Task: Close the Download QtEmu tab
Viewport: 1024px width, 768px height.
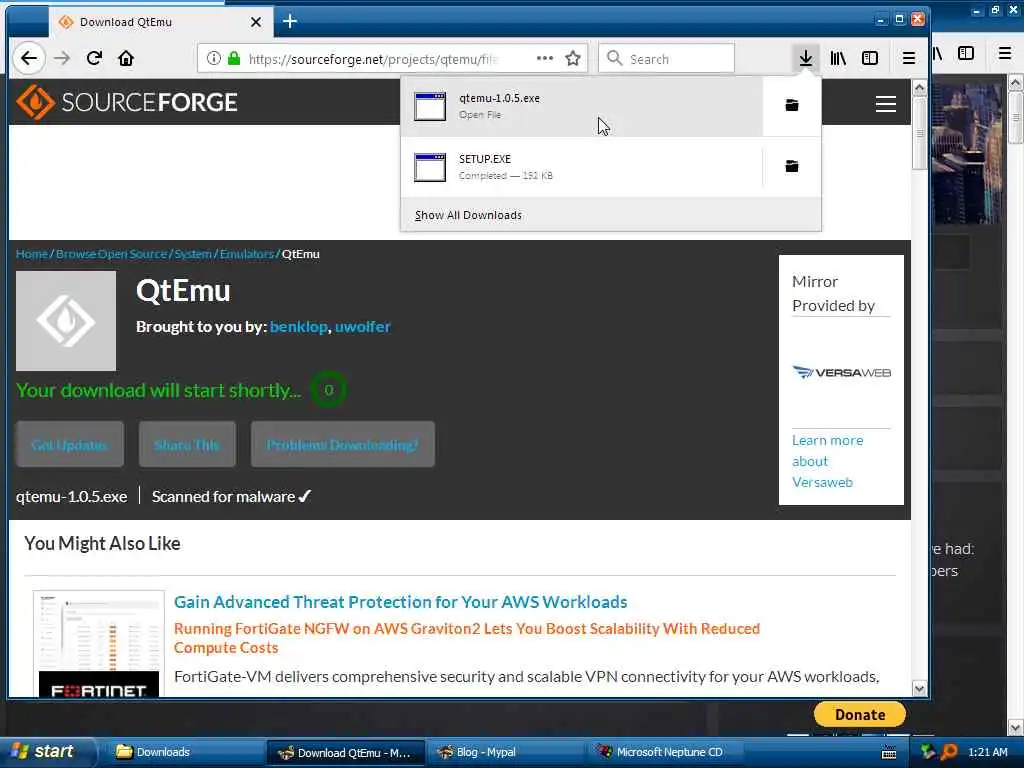Action: tap(256, 22)
